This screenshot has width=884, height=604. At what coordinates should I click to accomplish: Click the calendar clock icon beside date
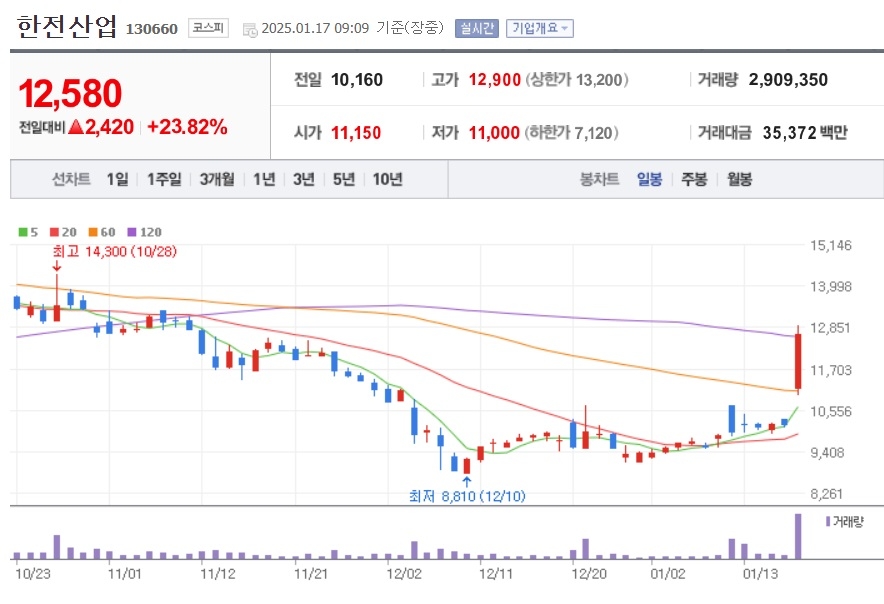click(x=250, y=29)
